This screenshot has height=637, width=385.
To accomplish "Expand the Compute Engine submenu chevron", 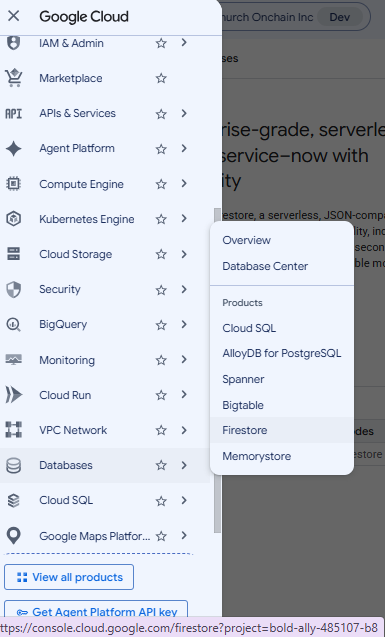I will tap(184, 184).
